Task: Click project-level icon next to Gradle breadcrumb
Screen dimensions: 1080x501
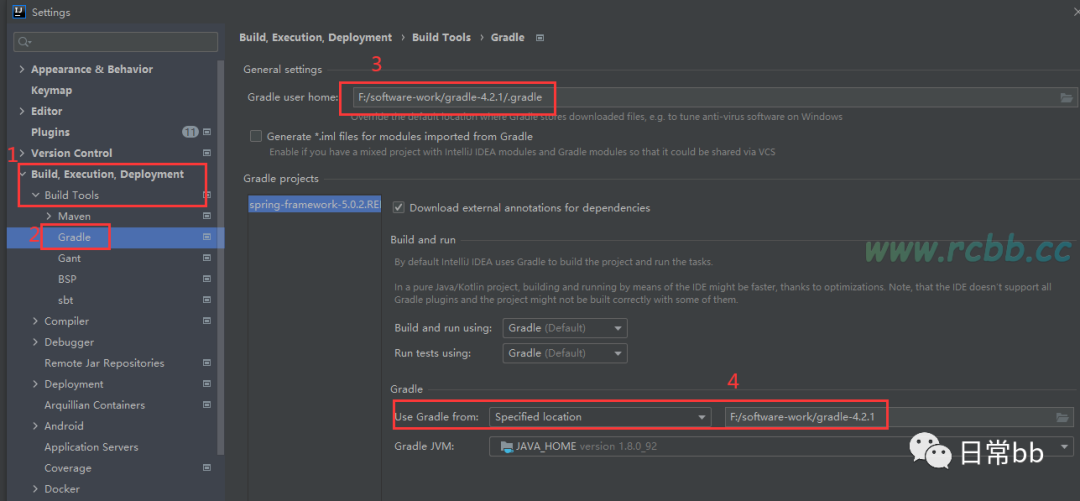Action: point(540,38)
